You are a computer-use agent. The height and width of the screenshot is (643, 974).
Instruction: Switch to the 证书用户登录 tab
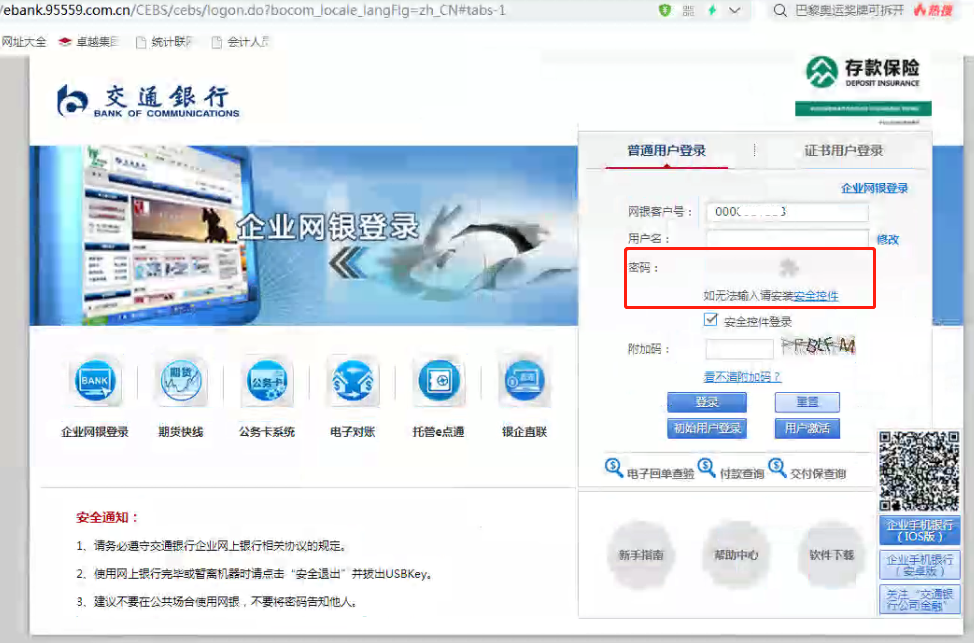tap(843, 151)
